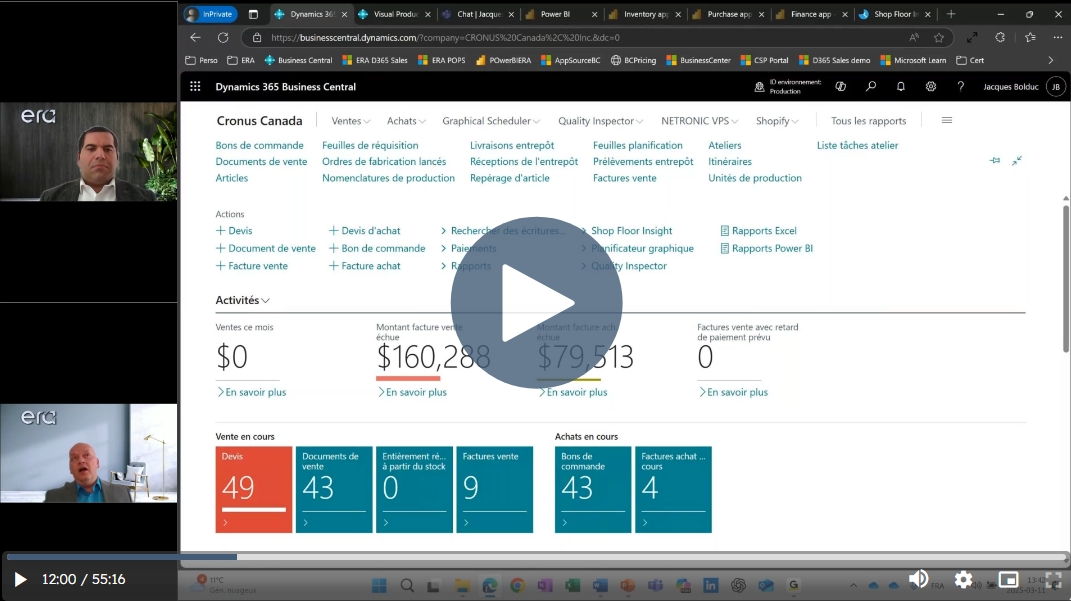The image size is (1071, 601).
Task: Open the Devis 49 tile
Action: click(253, 489)
